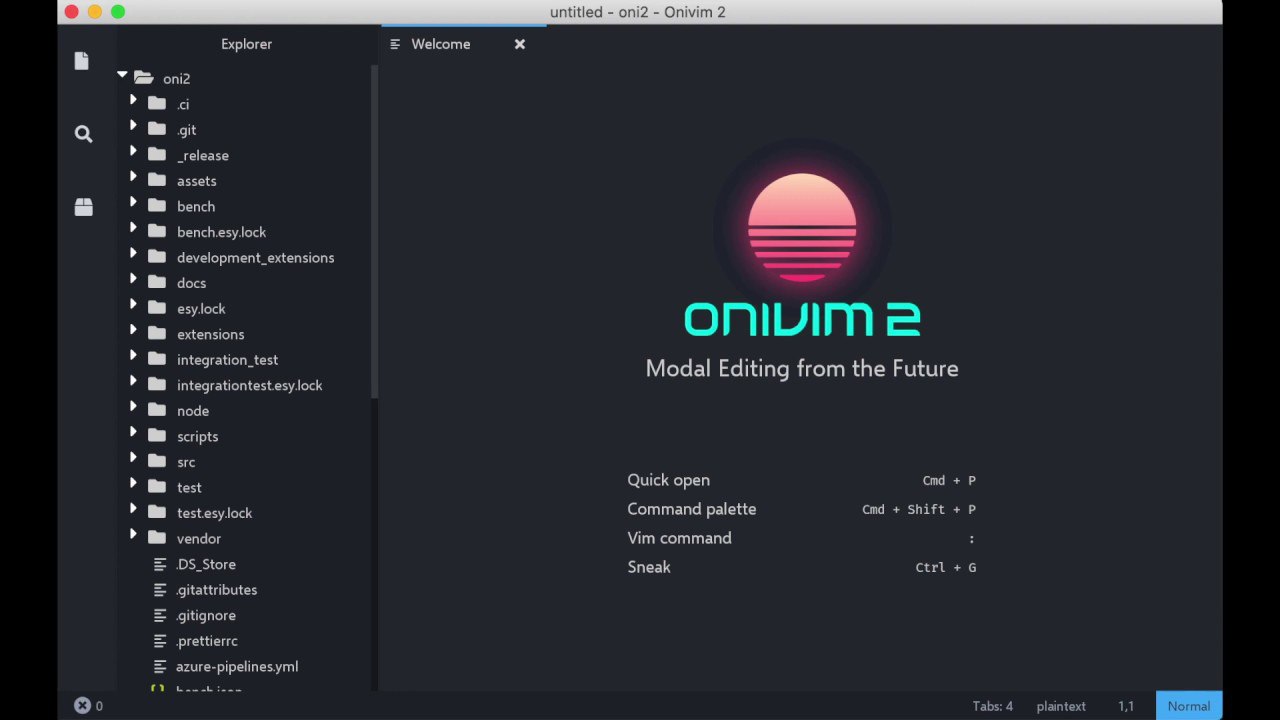Click the Quick open entry
Image resolution: width=1280 pixels, height=720 pixels.
(x=801, y=480)
